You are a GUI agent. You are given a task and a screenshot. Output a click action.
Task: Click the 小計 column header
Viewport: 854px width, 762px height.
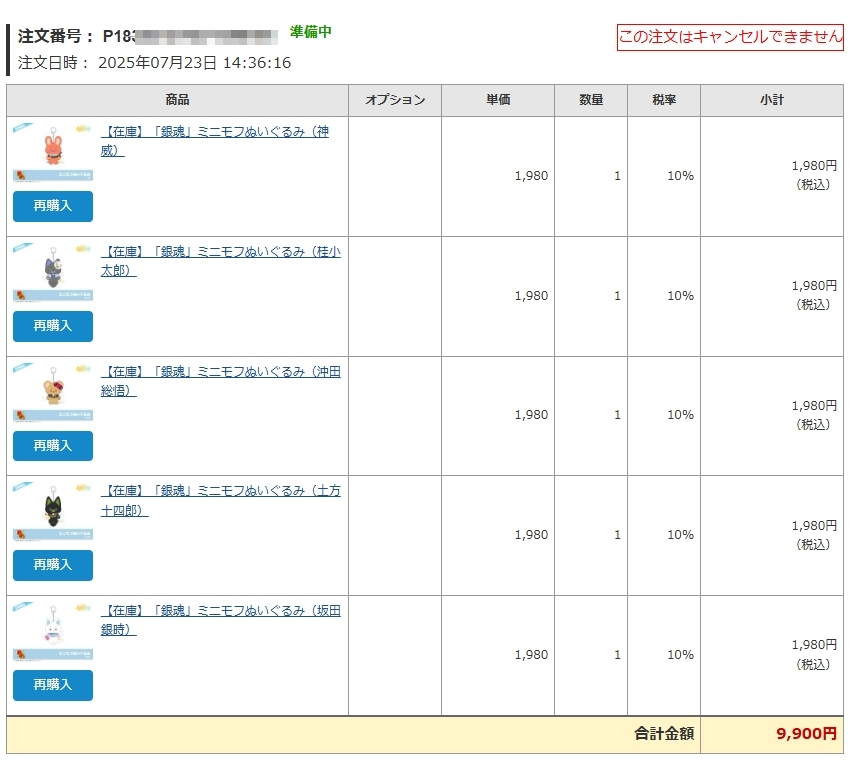point(772,100)
